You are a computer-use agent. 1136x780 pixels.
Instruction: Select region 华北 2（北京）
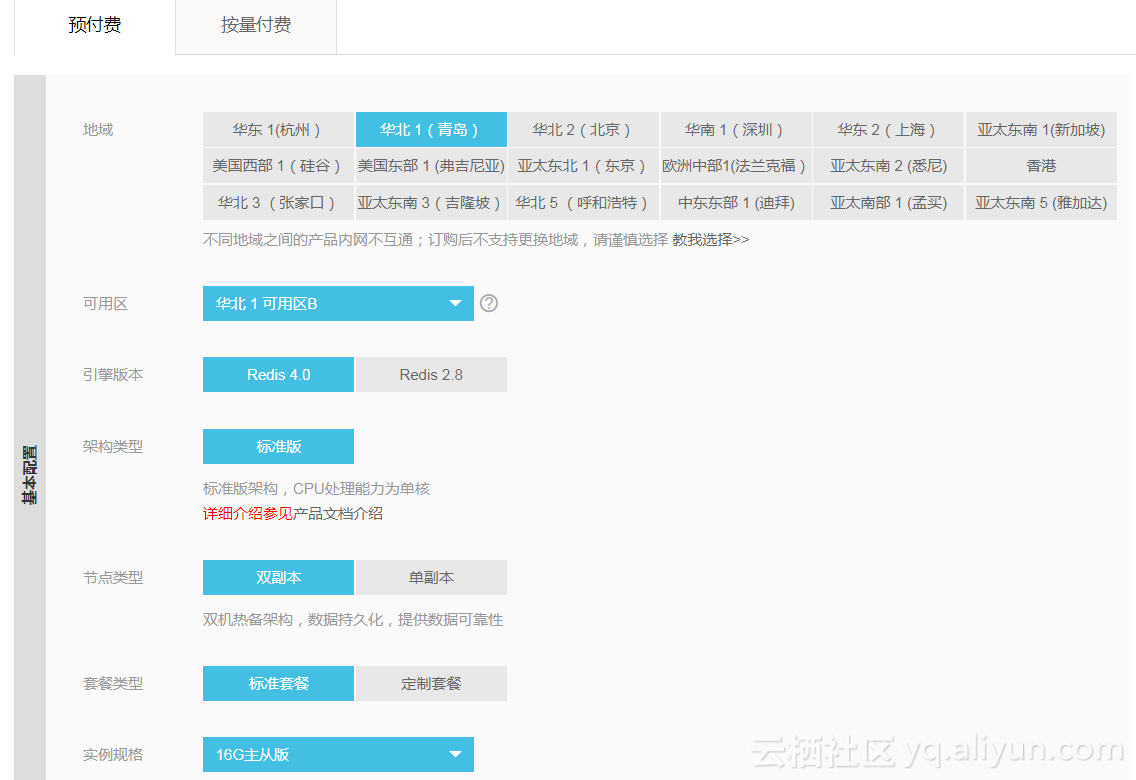click(x=583, y=130)
